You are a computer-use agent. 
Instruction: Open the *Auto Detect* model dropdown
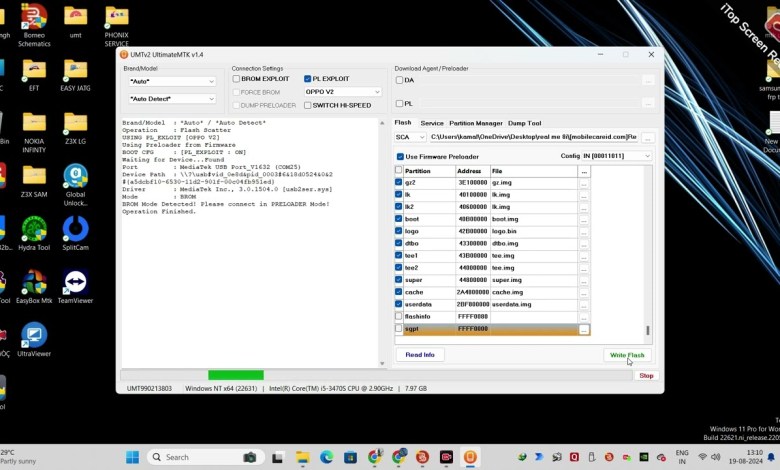tap(171, 99)
